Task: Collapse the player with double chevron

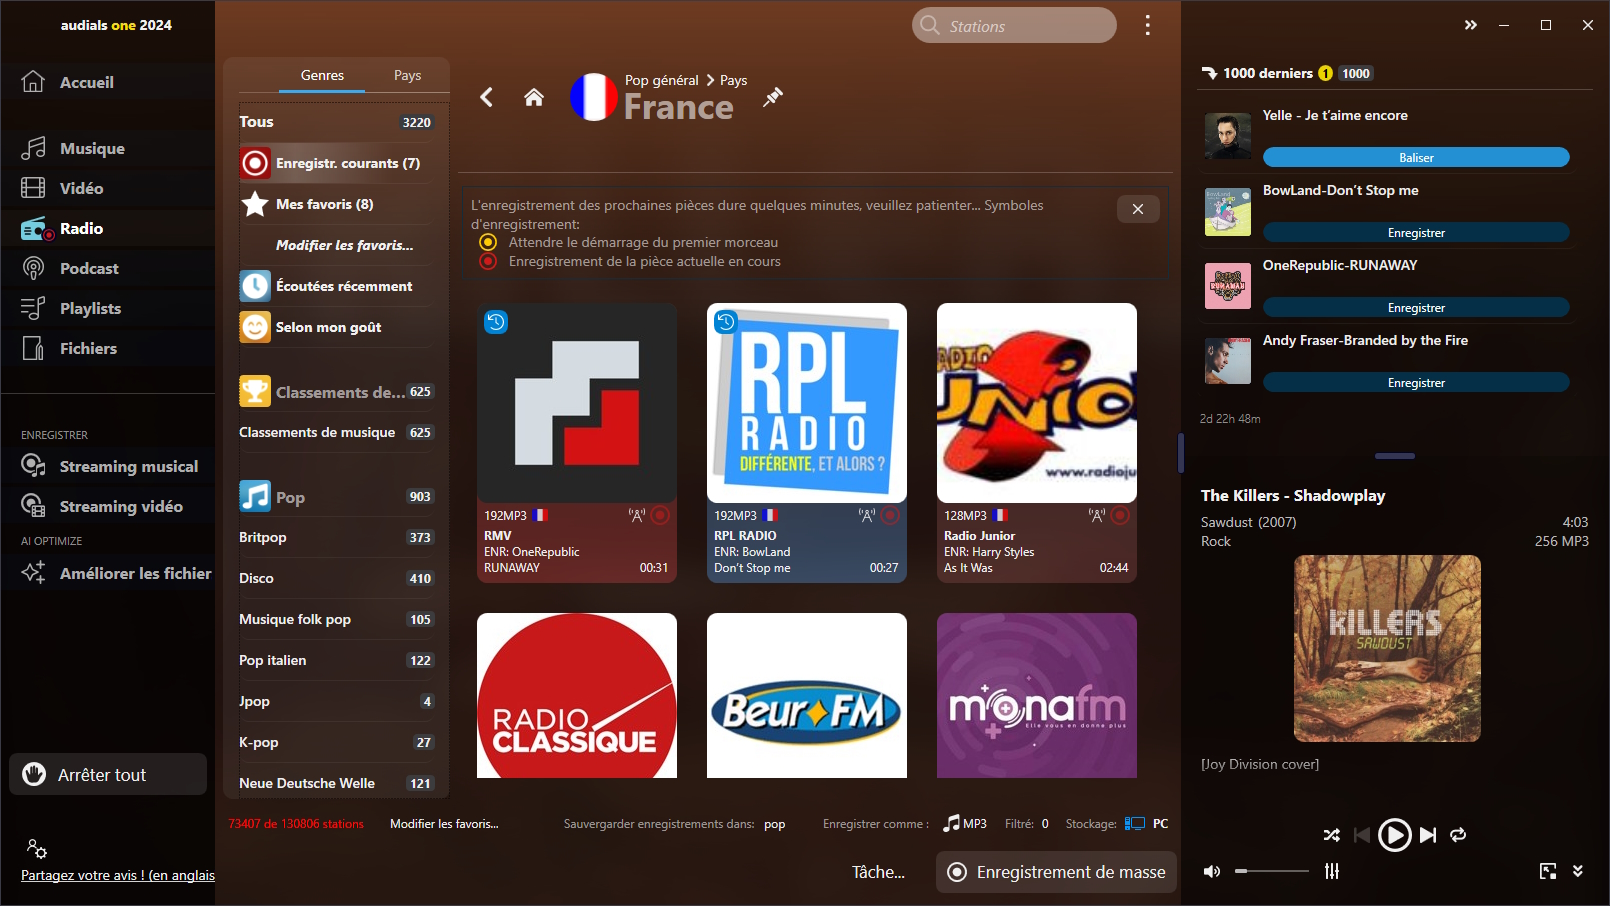Action: click(1578, 871)
